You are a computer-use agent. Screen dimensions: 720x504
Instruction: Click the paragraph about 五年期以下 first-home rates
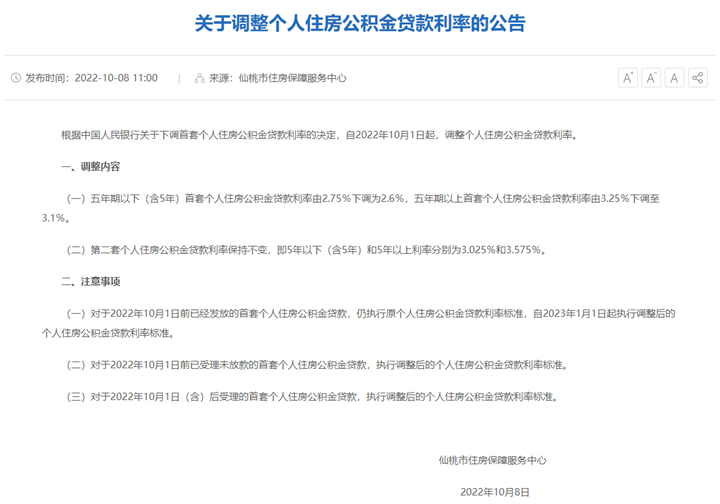click(370, 198)
